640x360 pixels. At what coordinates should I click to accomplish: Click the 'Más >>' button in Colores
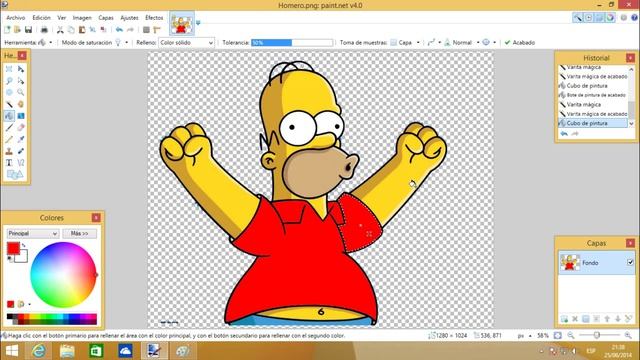coord(80,233)
